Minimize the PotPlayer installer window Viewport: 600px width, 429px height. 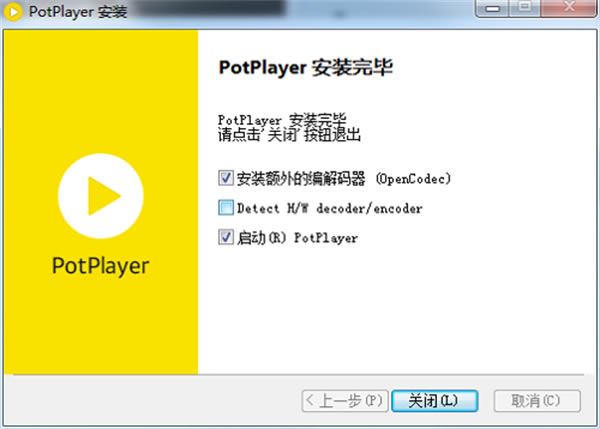click(496, 10)
